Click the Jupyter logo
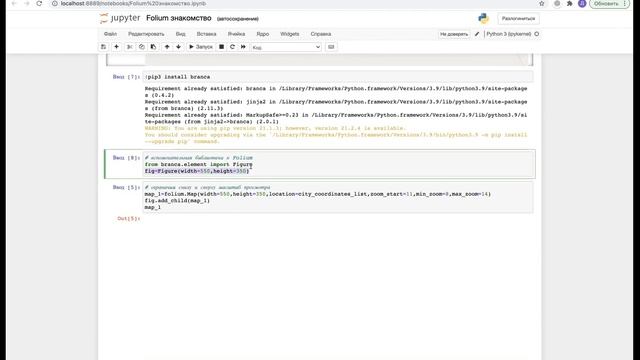 tap(120, 18)
